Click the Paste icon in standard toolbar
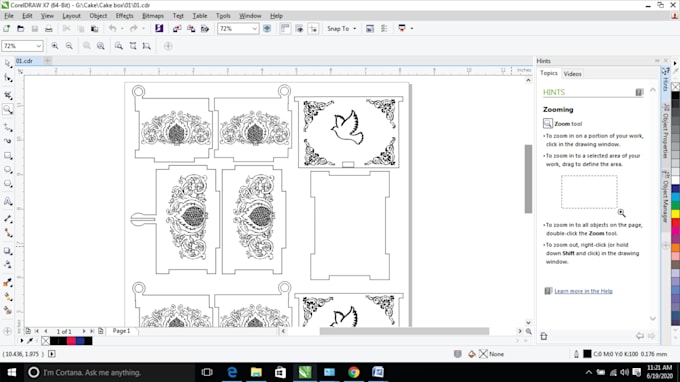Viewport: 680px width, 382px height. pyautogui.click(x=95, y=29)
